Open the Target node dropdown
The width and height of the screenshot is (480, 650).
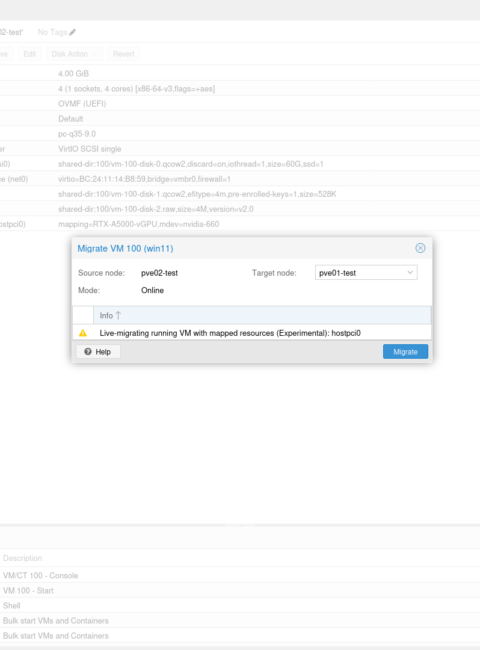[410, 273]
